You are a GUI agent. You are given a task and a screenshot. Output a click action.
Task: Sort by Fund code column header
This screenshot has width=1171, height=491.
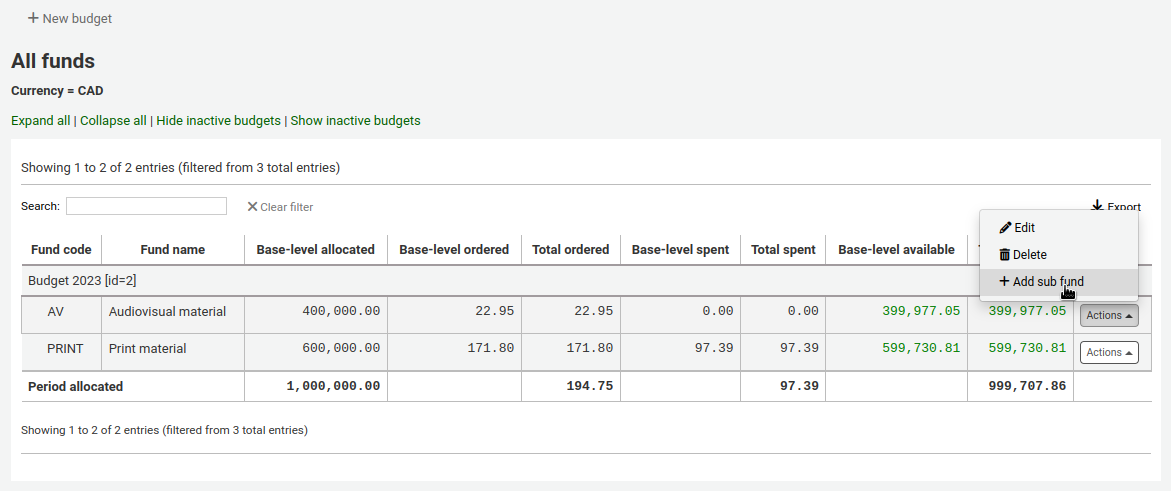coord(61,250)
